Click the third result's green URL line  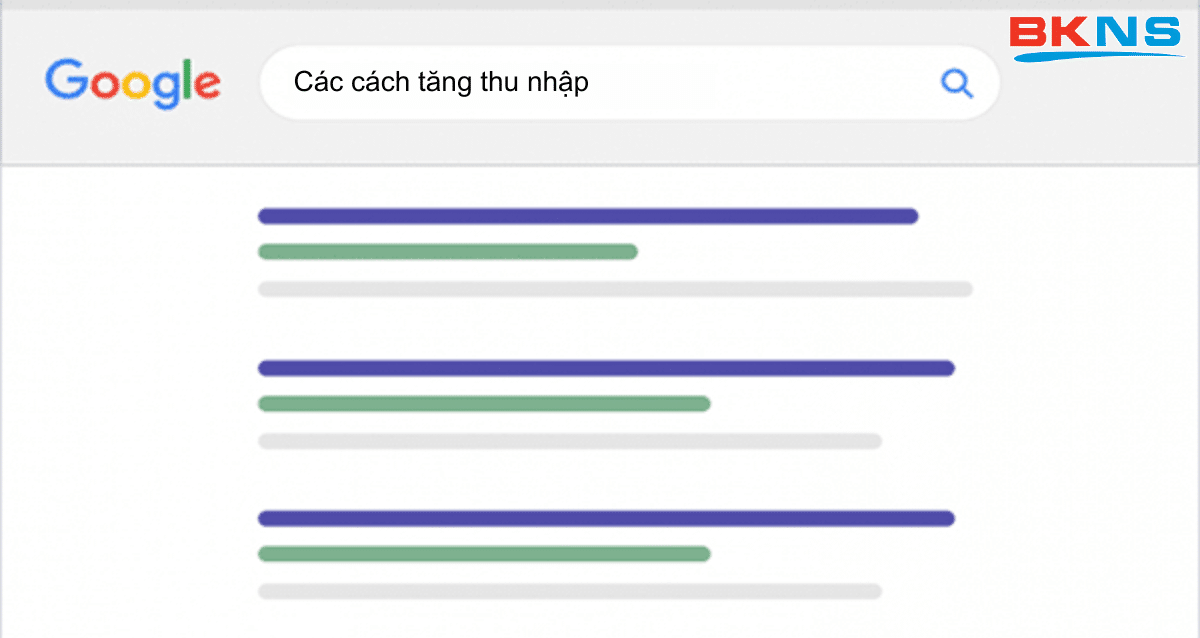[x=484, y=554]
